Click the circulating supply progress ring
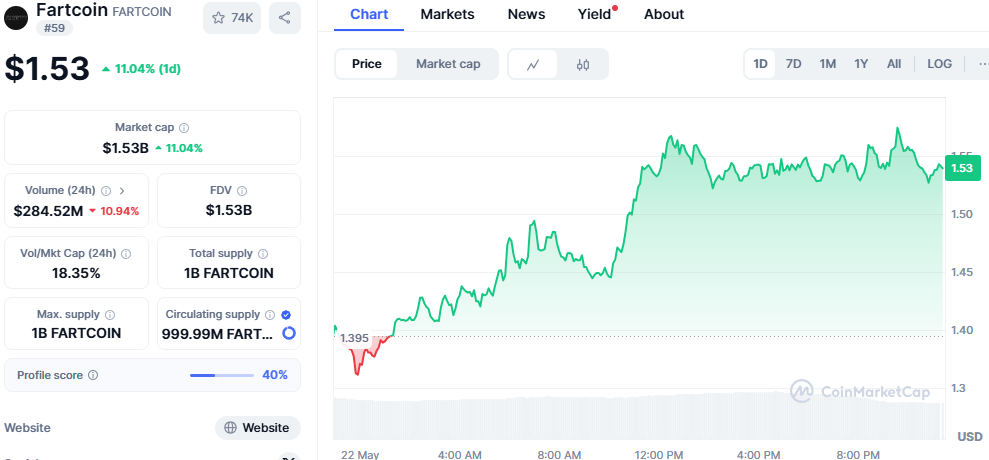The width and height of the screenshot is (989, 460). click(x=289, y=333)
